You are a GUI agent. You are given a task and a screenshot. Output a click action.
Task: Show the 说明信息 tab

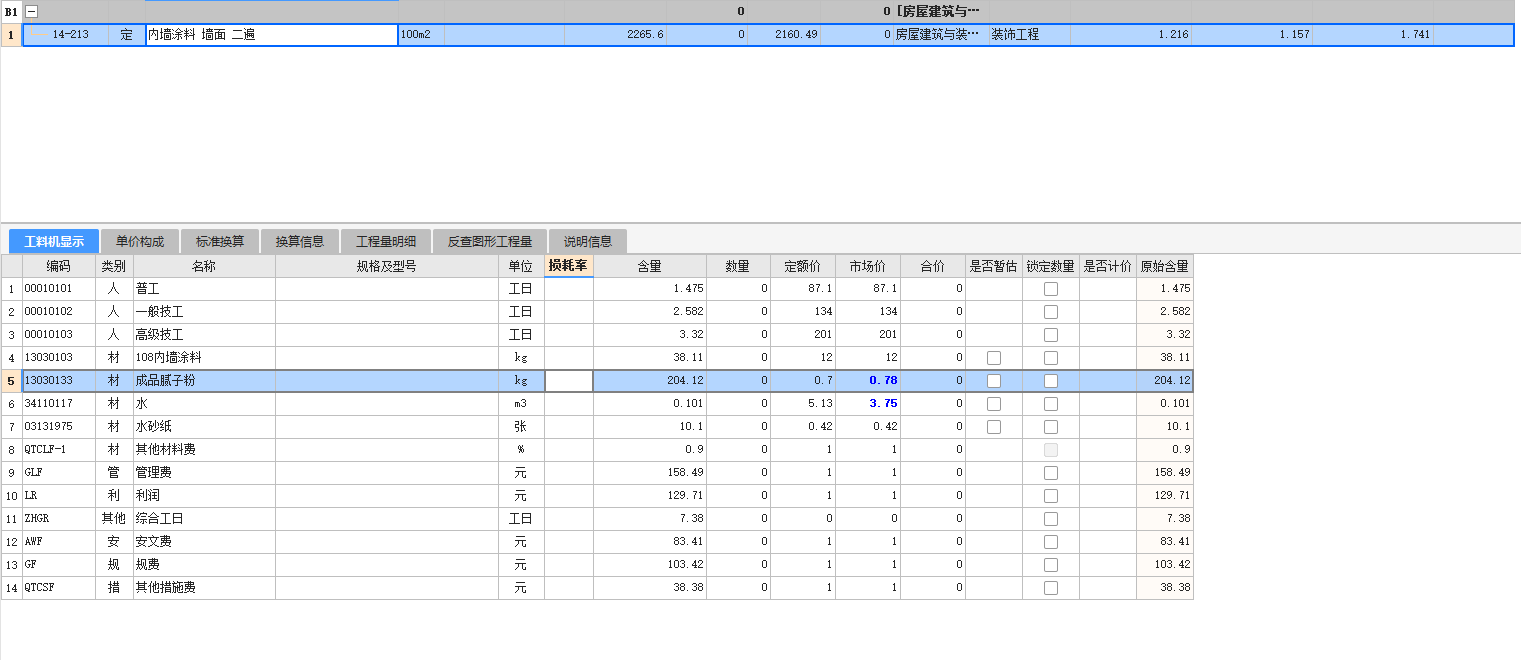pyautogui.click(x=588, y=241)
